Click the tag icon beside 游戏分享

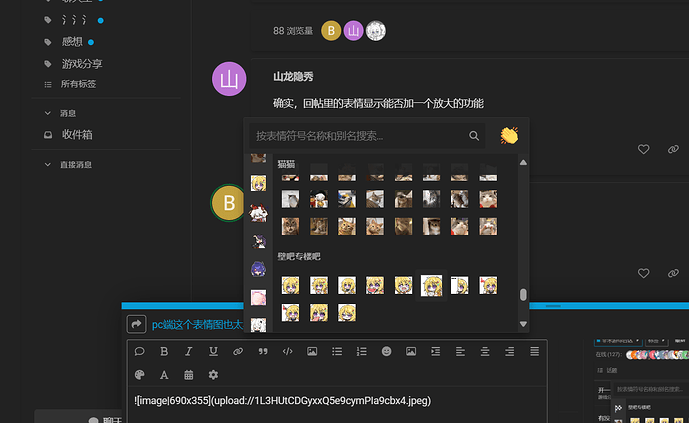pyautogui.click(x=48, y=64)
